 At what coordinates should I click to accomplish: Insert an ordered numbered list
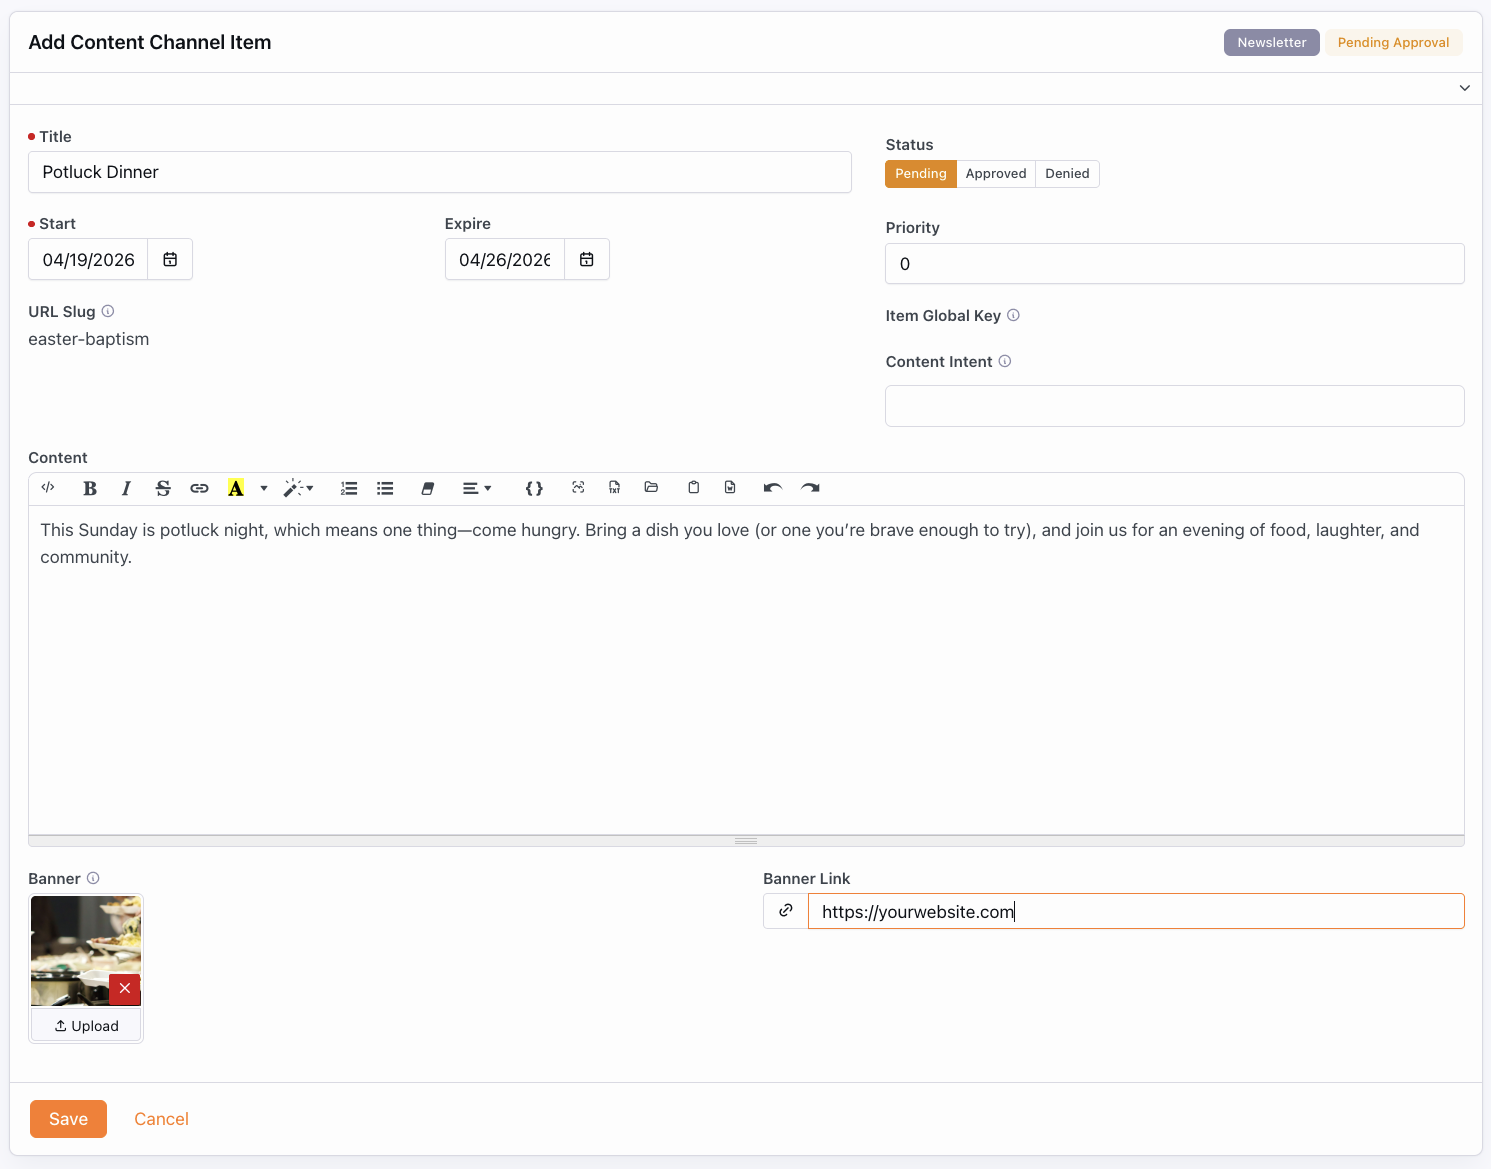349,488
